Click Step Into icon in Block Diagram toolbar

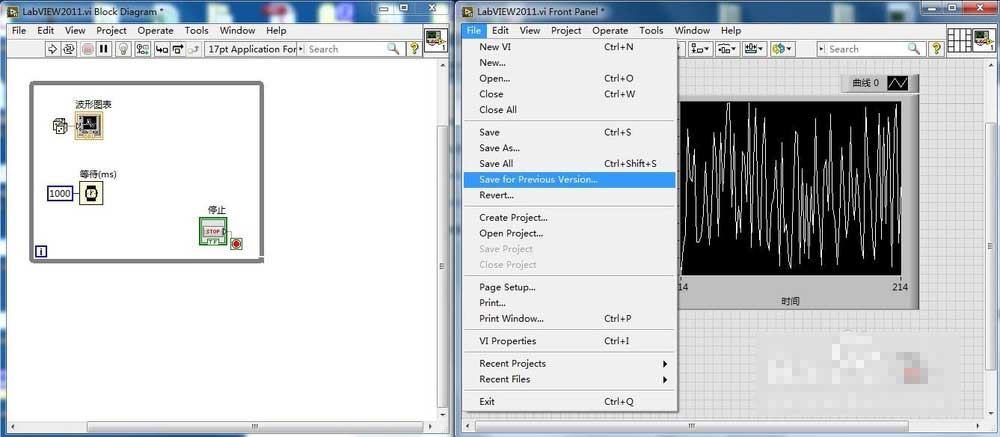(163, 49)
